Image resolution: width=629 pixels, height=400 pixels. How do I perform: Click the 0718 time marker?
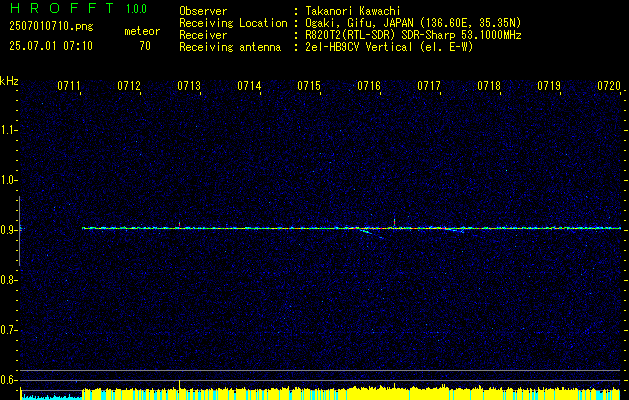[x=489, y=86]
